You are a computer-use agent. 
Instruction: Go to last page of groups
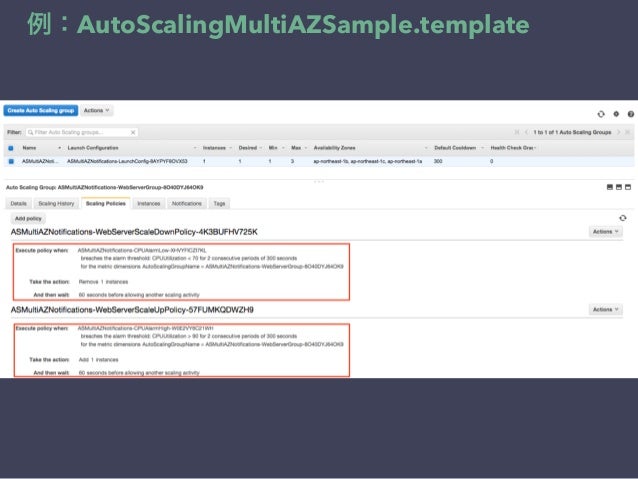coord(627,132)
